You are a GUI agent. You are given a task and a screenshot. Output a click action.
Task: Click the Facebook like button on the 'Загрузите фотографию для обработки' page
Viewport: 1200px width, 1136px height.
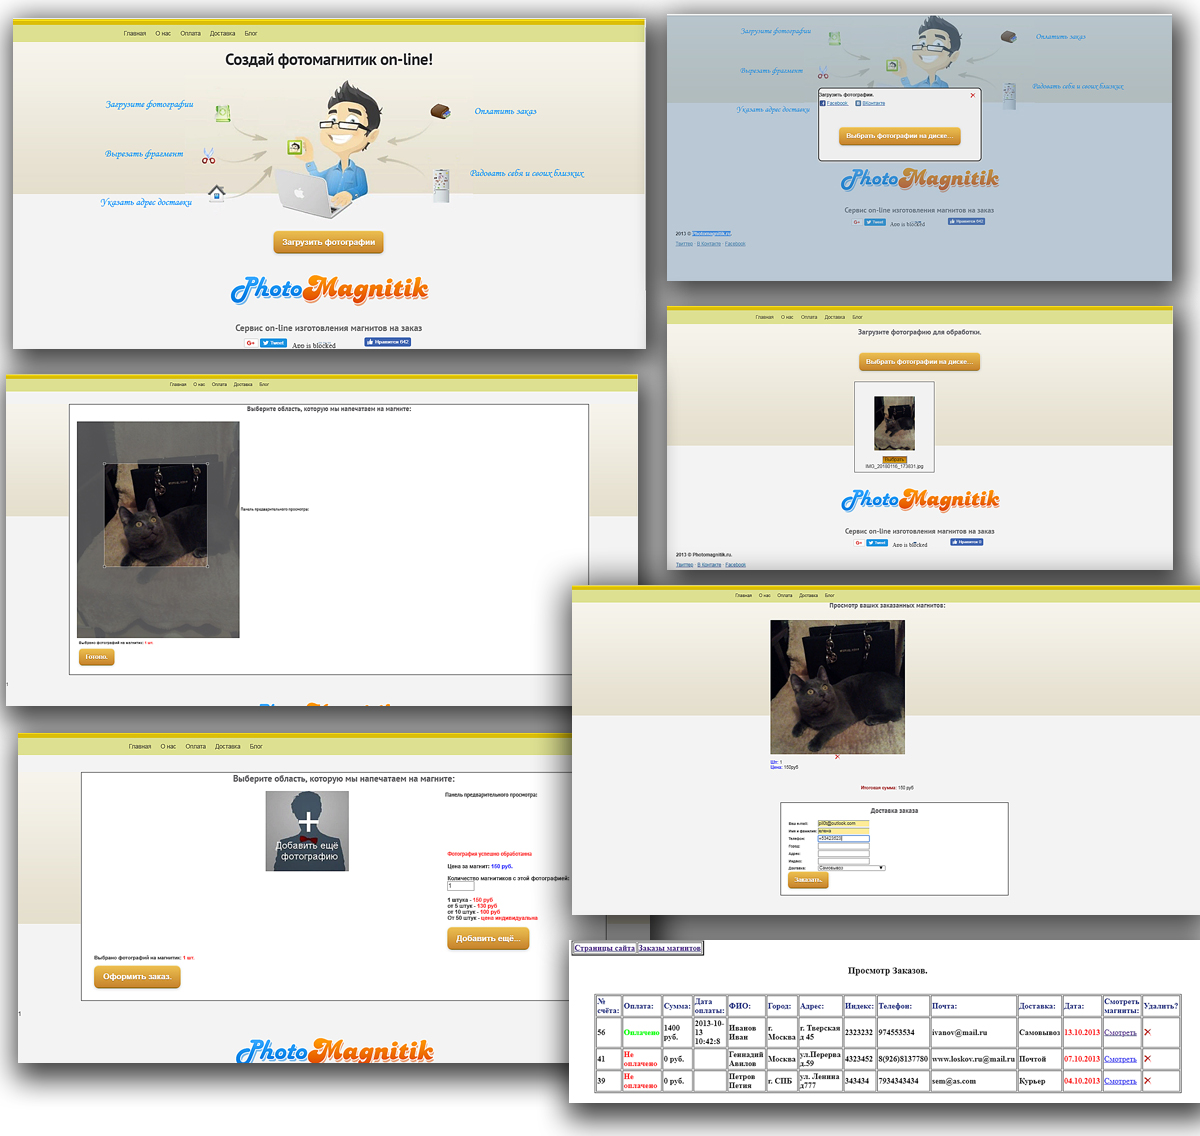coord(966,542)
